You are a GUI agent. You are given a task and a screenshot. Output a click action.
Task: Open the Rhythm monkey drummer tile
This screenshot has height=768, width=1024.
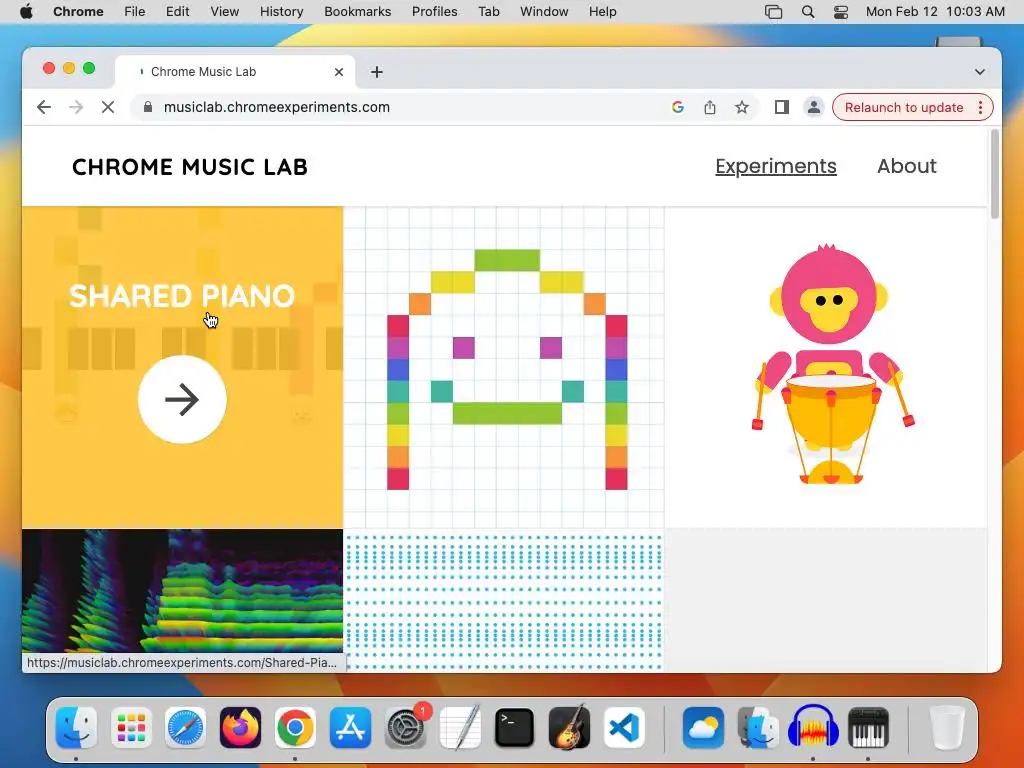click(826, 368)
